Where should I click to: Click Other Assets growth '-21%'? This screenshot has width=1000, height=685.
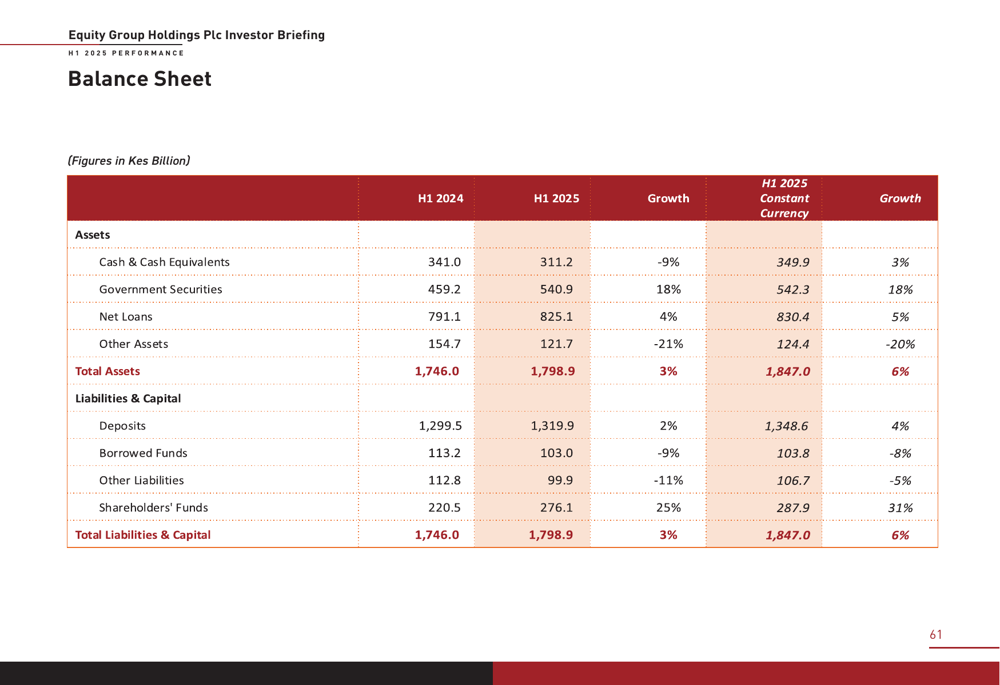[x=668, y=344]
